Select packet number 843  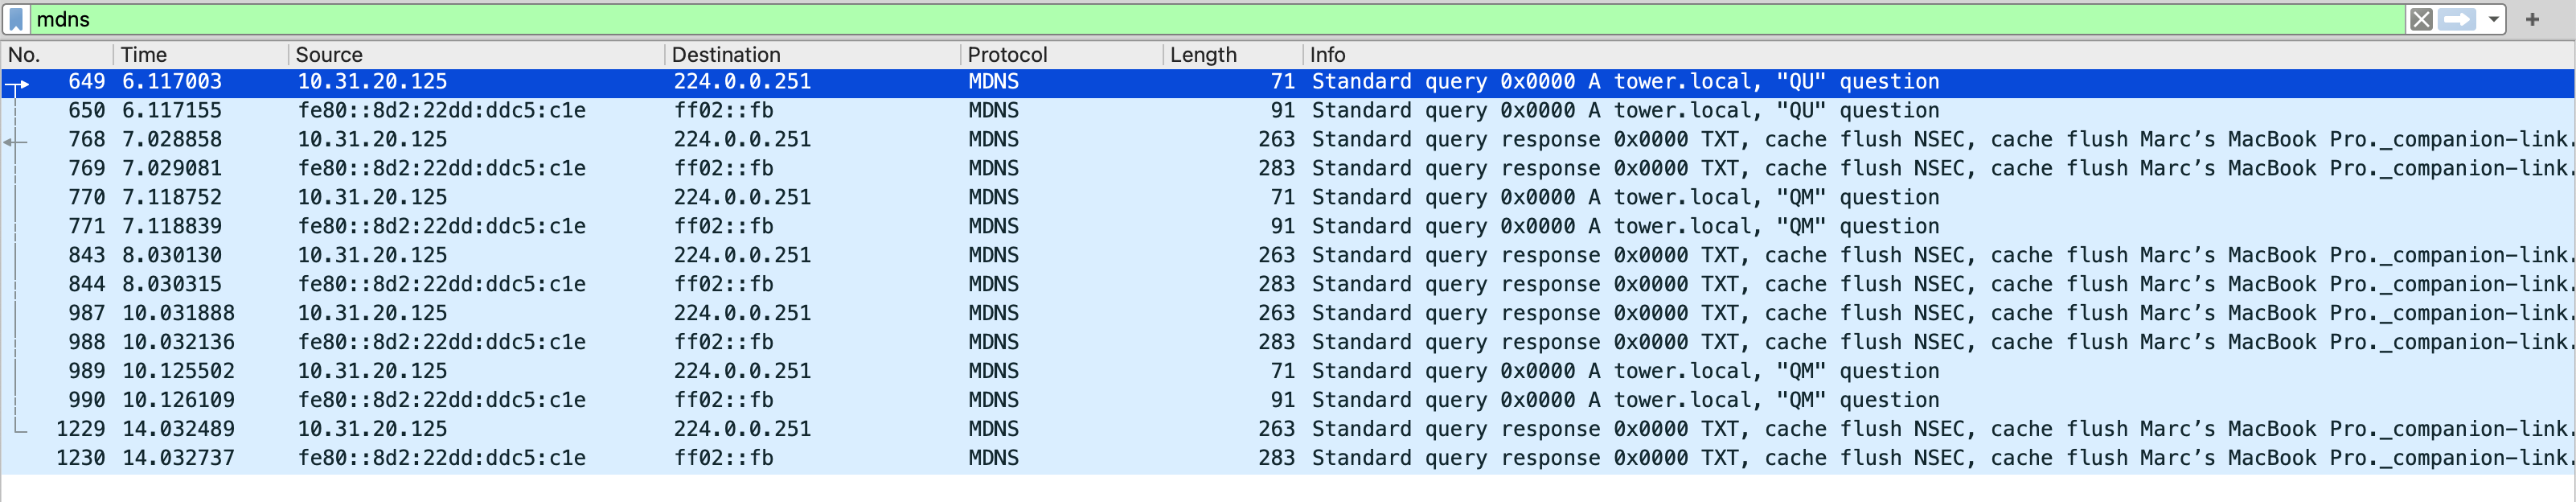coord(1288,256)
